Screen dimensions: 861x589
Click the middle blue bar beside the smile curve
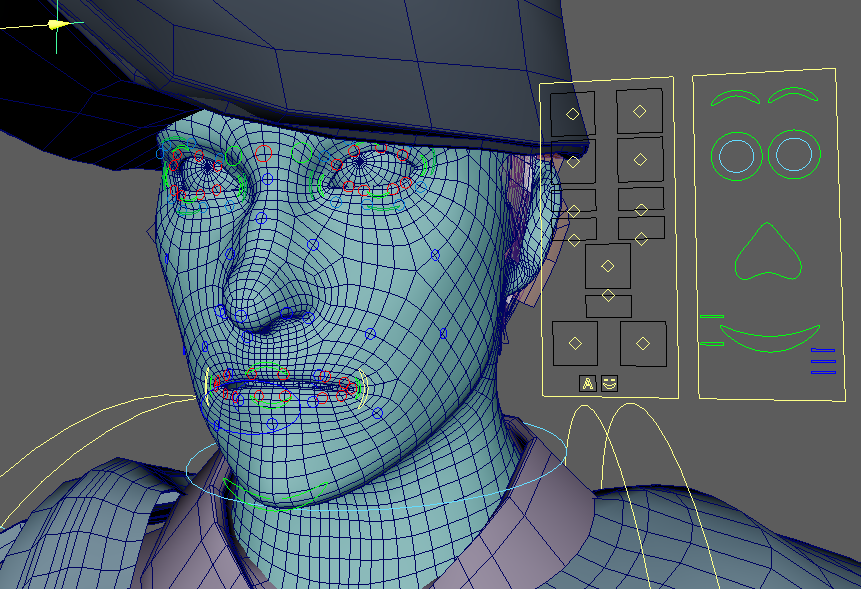823,360
